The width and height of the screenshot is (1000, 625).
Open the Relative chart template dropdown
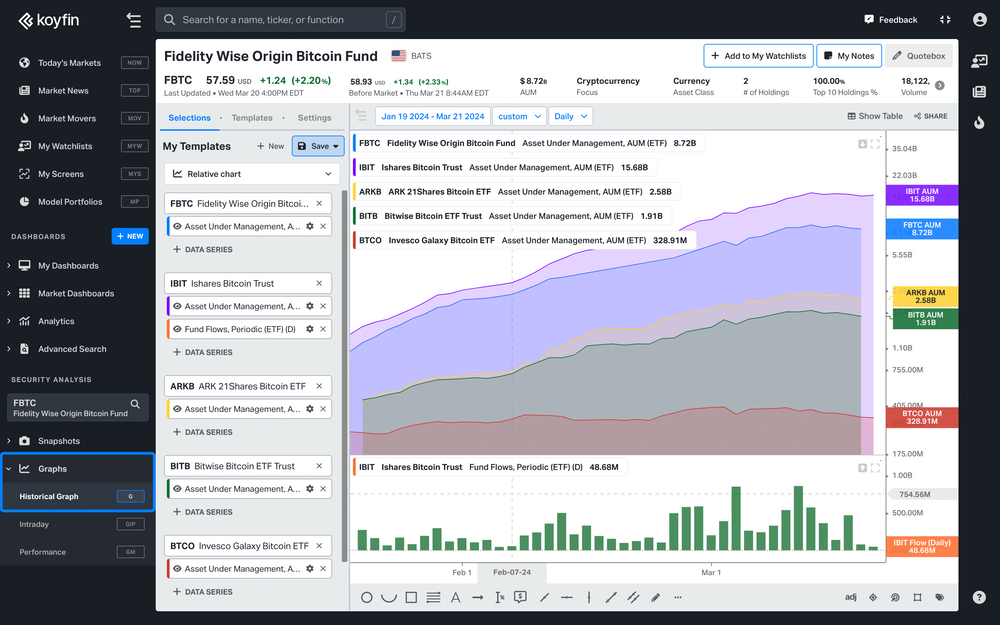pos(252,173)
